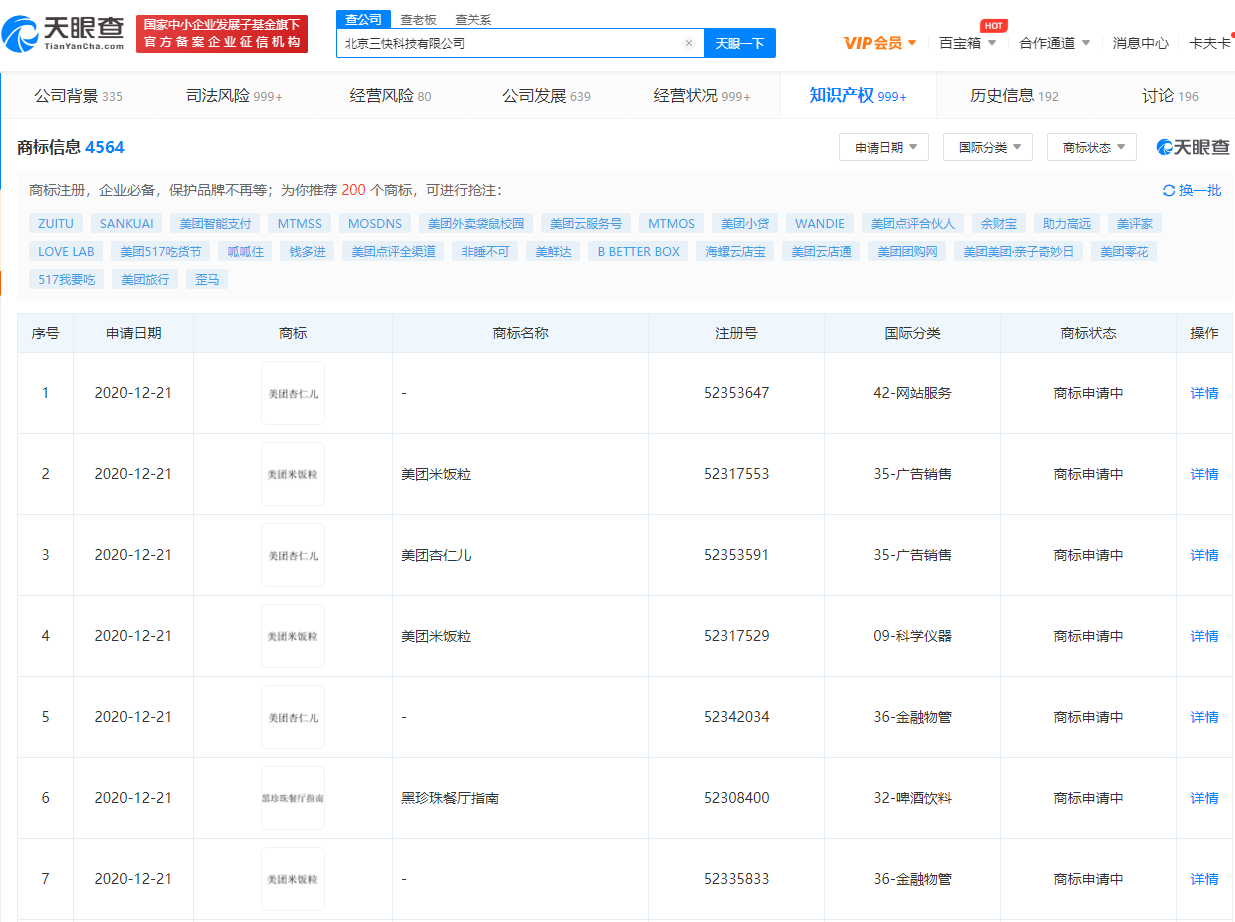
Task: Click 黑珍珠餐厅指南 trademark thumbnail
Action: point(293,798)
